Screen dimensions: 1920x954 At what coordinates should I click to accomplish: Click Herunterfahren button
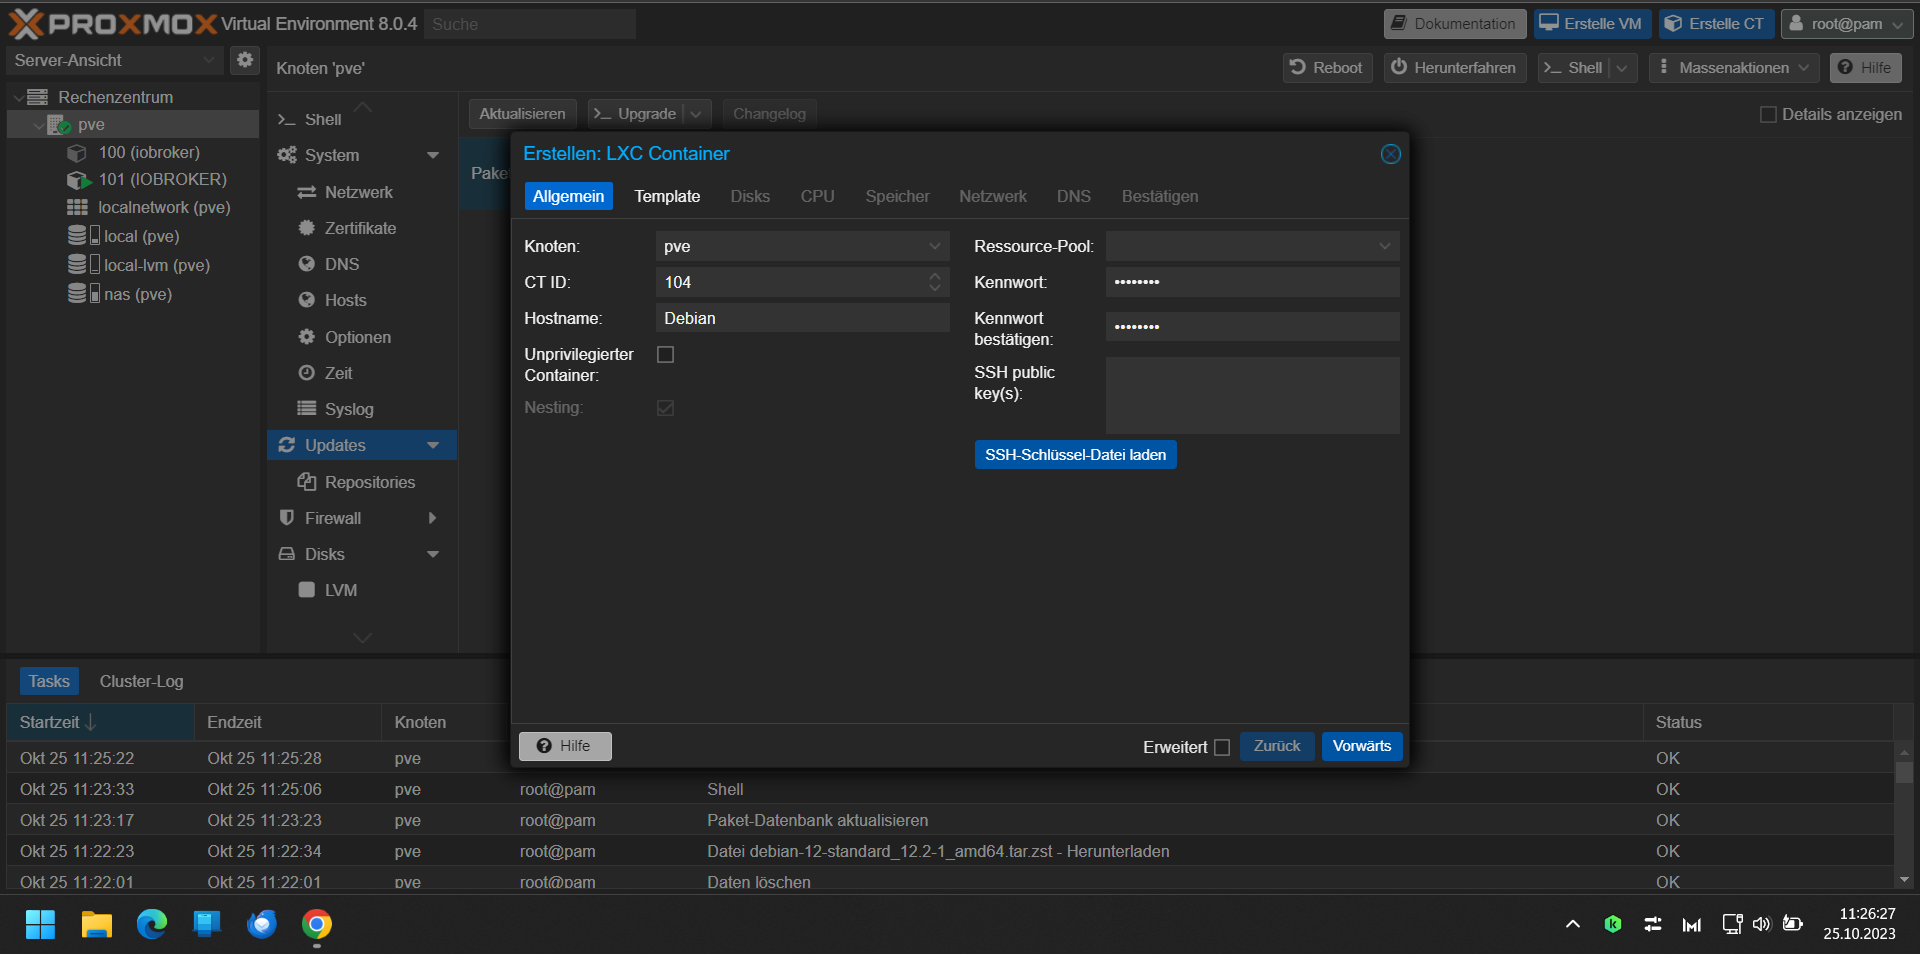point(1455,68)
